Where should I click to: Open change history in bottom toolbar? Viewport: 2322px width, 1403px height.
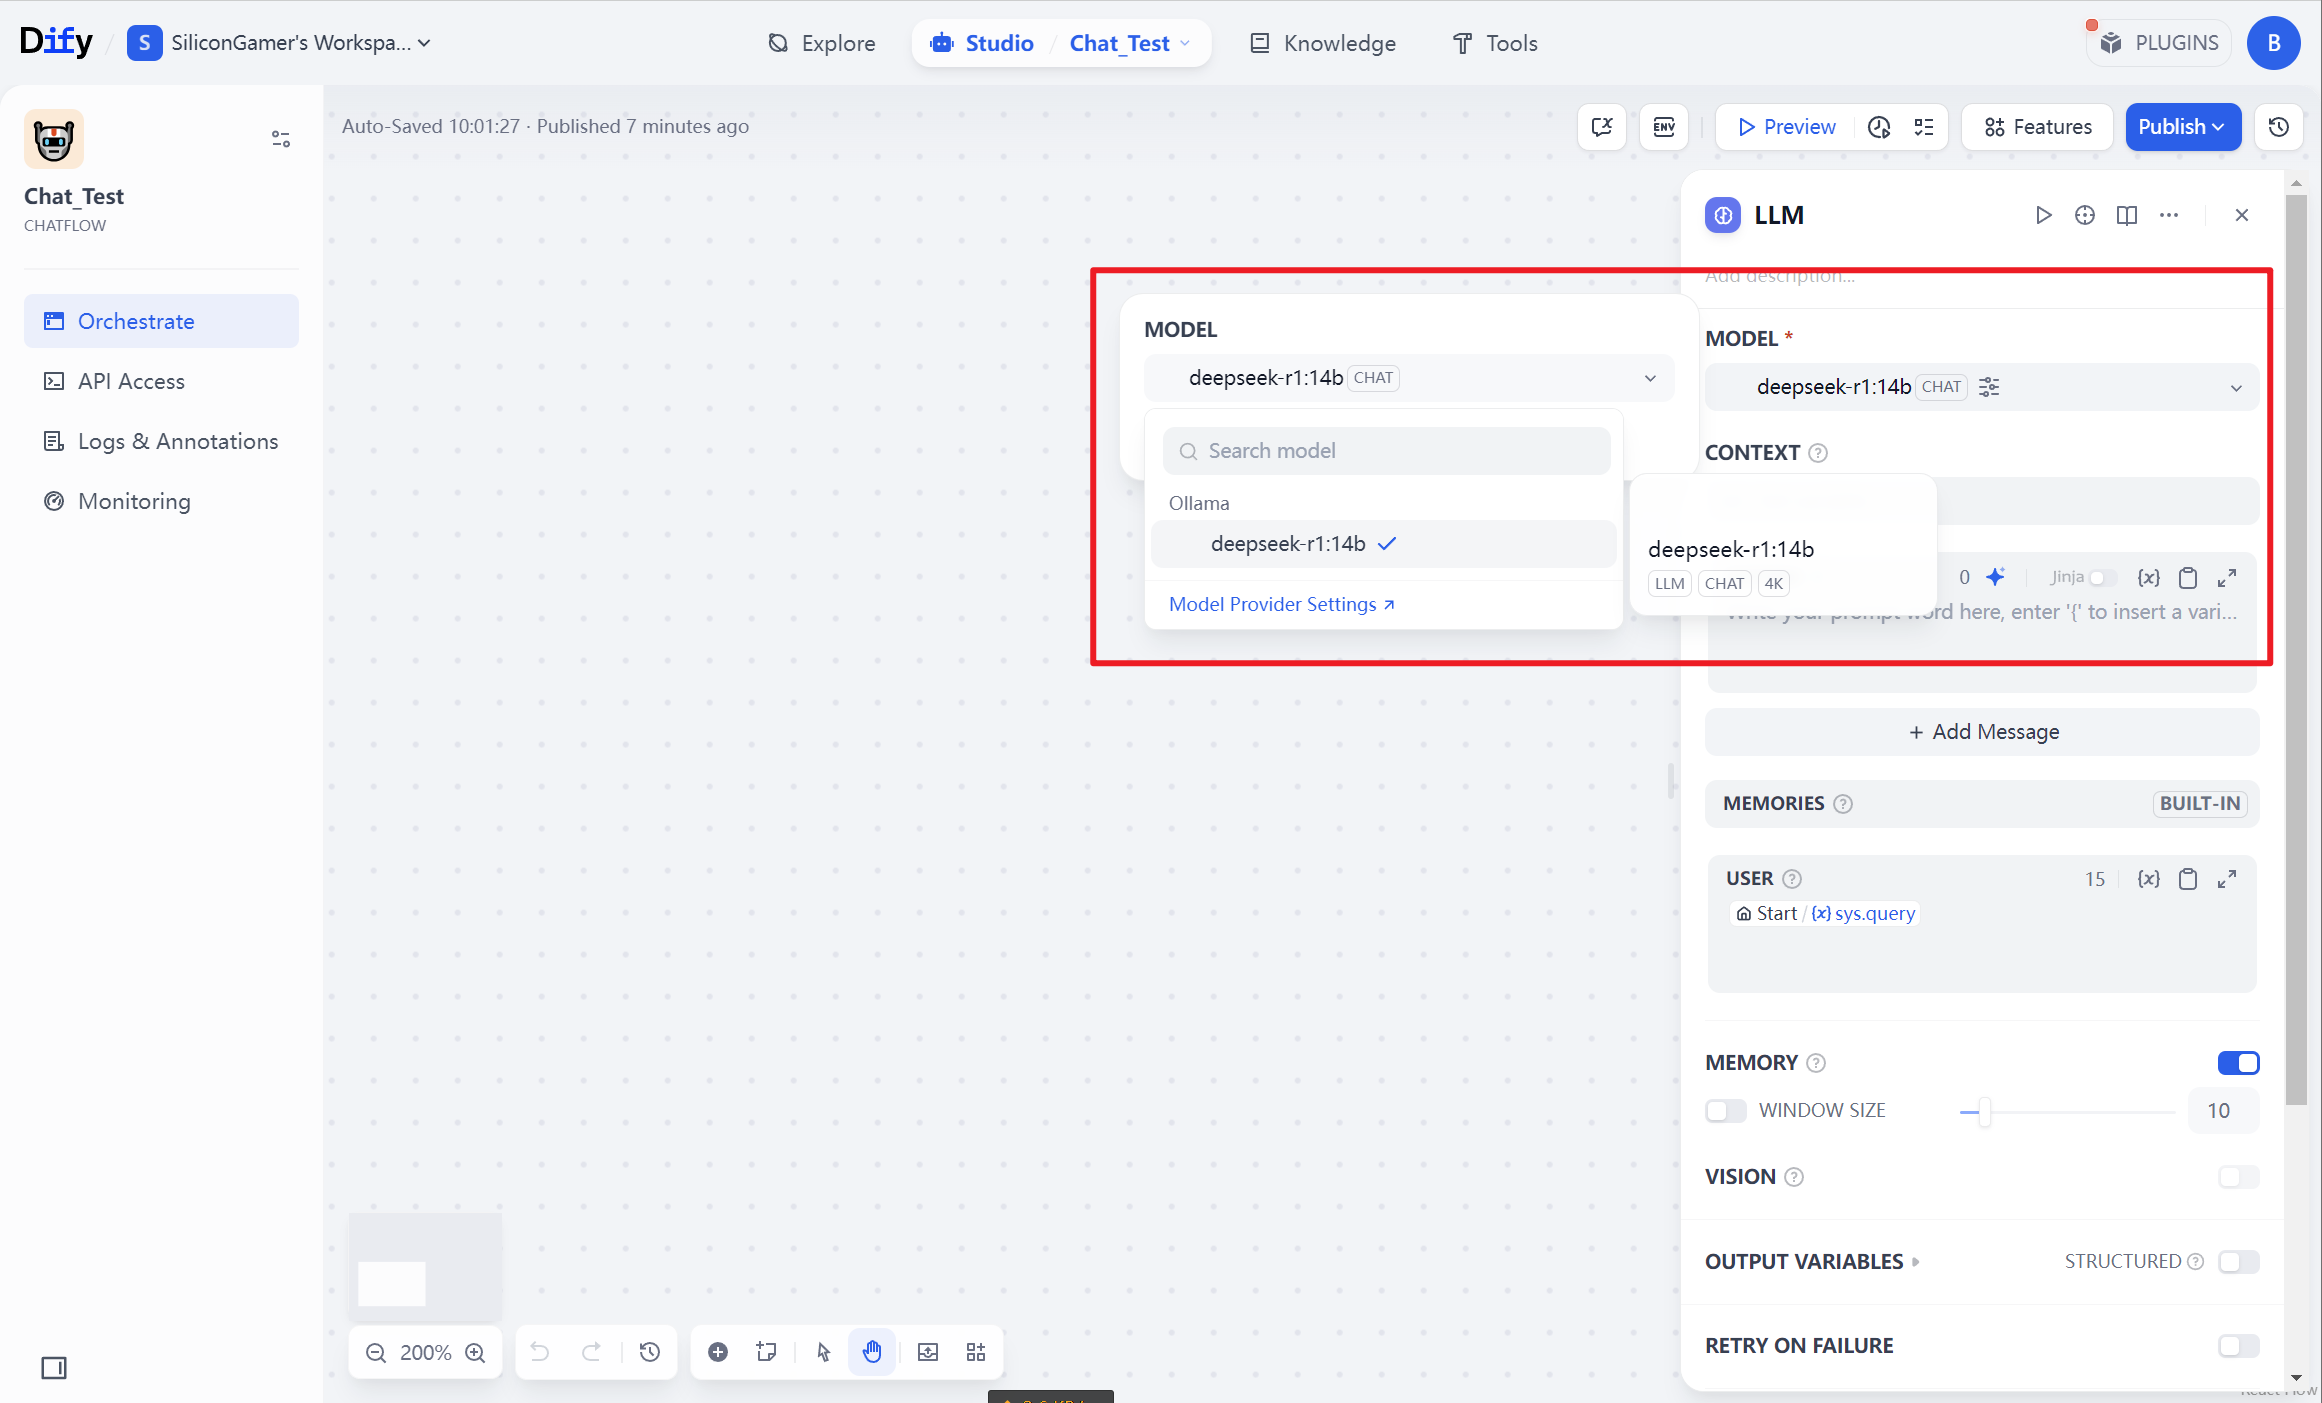[650, 1352]
